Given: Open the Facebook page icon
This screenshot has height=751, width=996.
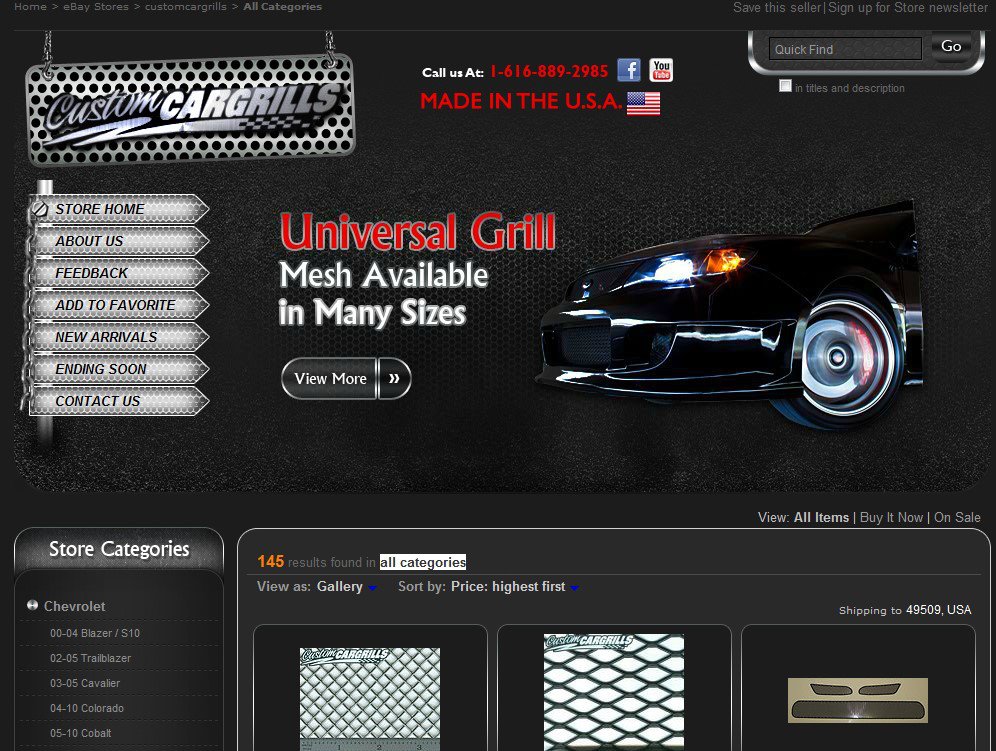Looking at the screenshot, I should [629, 70].
